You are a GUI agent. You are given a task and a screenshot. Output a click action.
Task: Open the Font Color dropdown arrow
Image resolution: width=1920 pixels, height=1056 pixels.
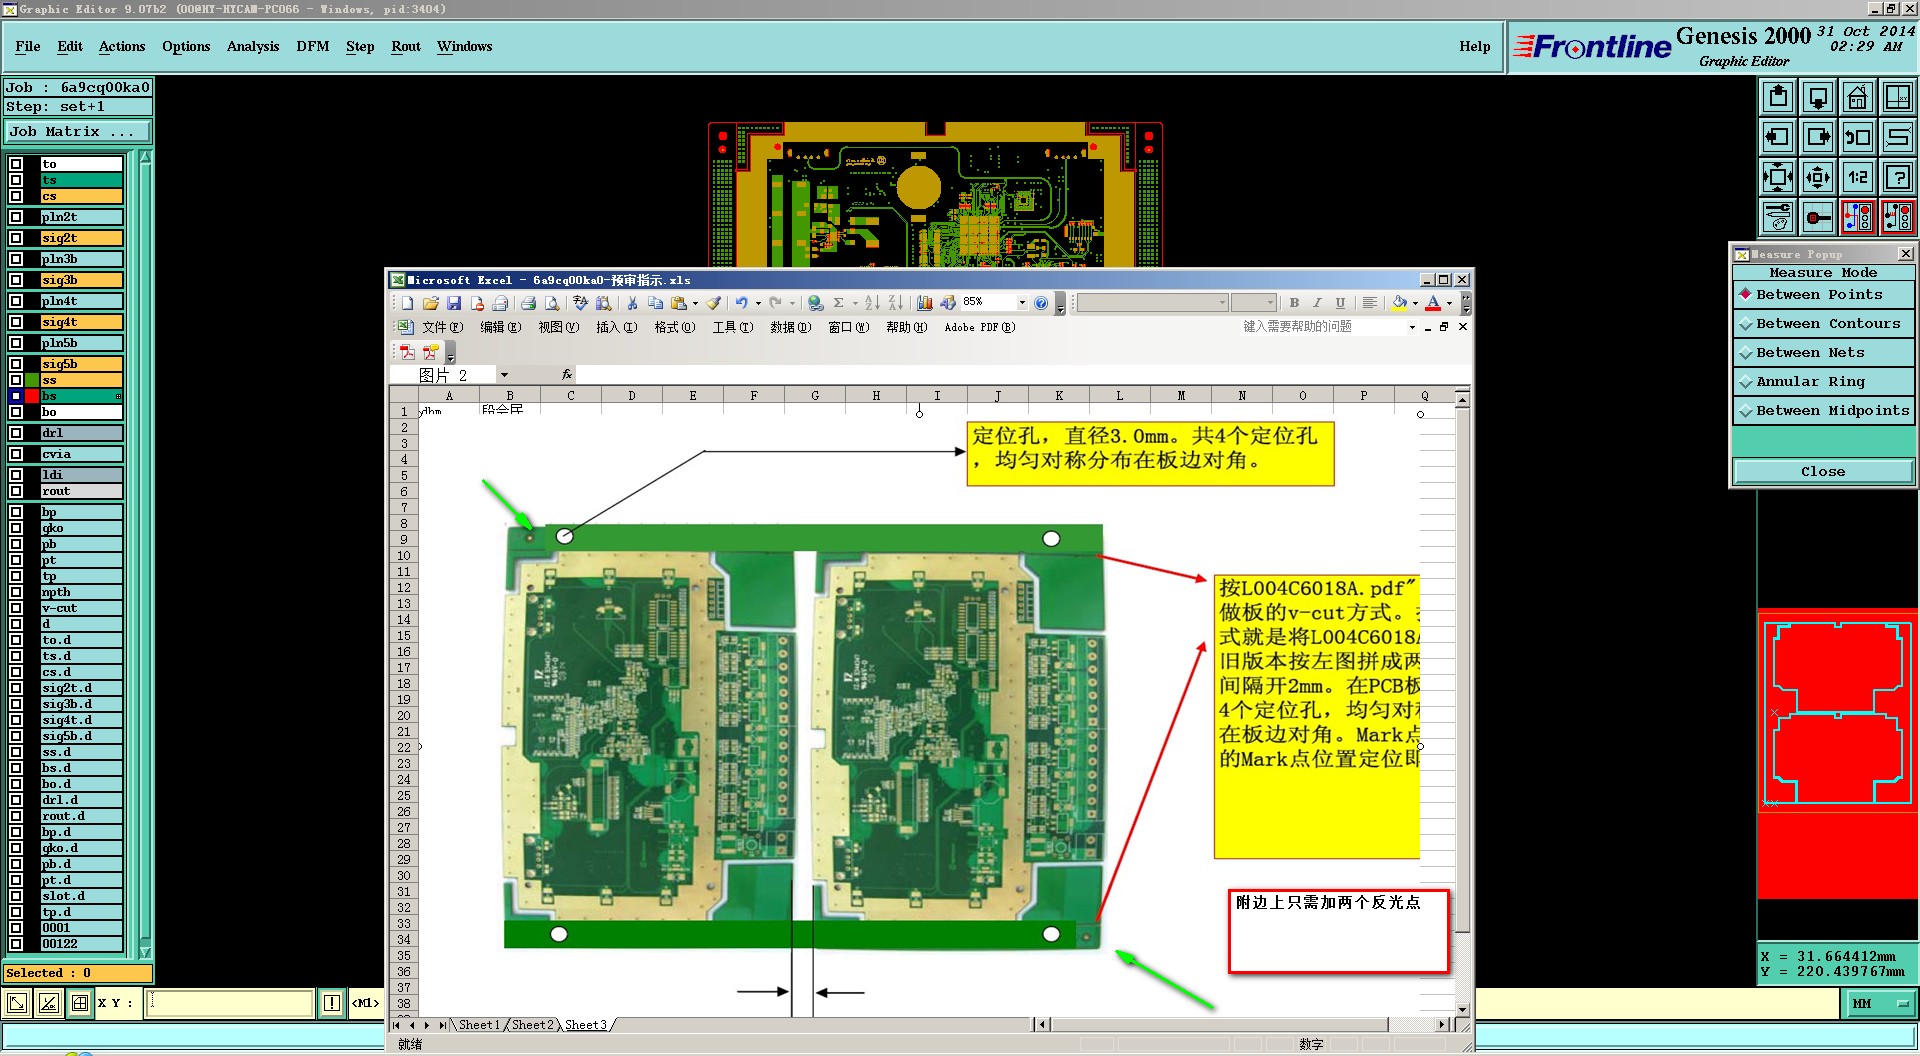point(1449,303)
